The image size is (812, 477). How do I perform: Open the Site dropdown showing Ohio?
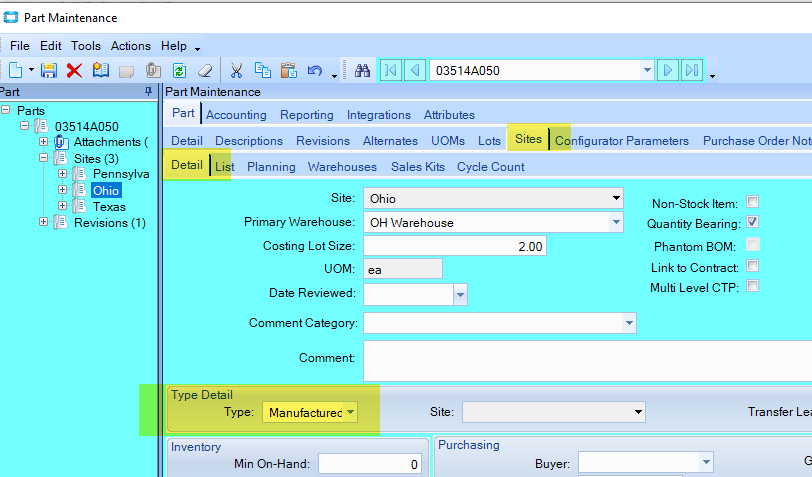tap(616, 198)
